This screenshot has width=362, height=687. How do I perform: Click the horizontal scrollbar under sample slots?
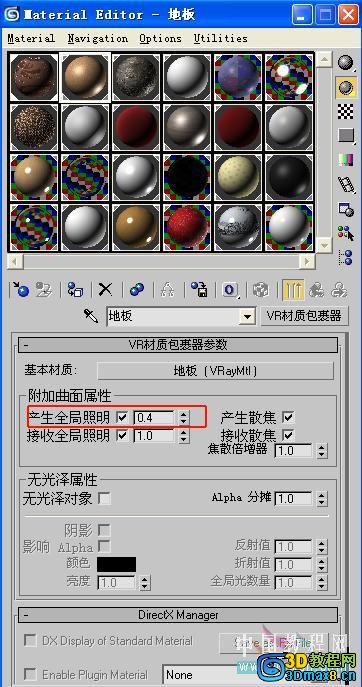(x=161, y=262)
